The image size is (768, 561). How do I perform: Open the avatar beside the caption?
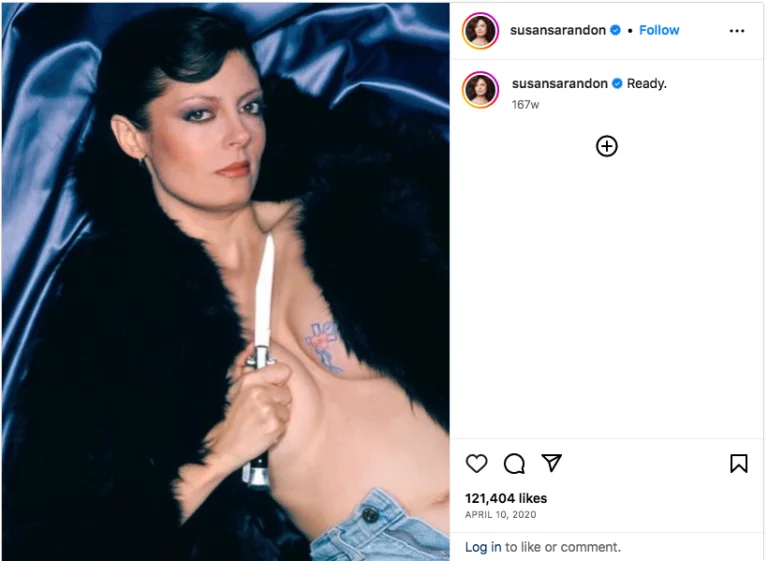[x=480, y=90]
